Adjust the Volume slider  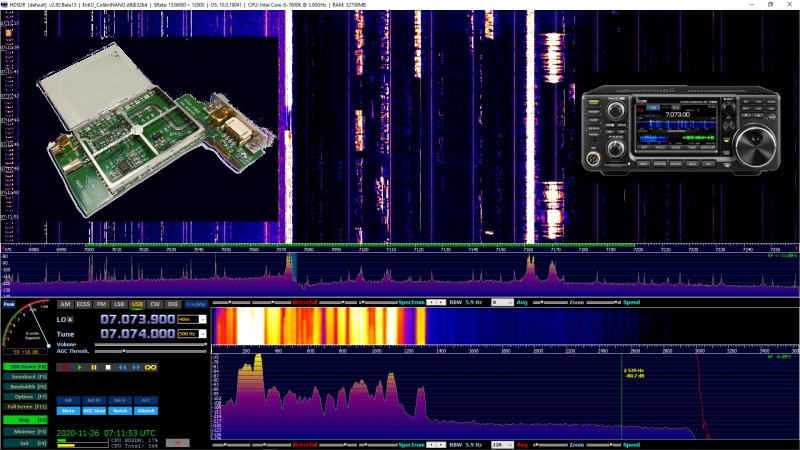pos(151,345)
